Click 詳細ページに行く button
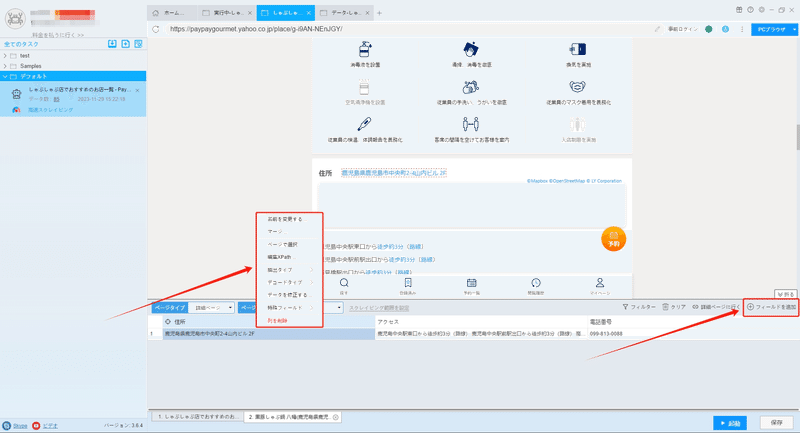The width and height of the screenshot is (800, 433). click(x=716, y=307)
